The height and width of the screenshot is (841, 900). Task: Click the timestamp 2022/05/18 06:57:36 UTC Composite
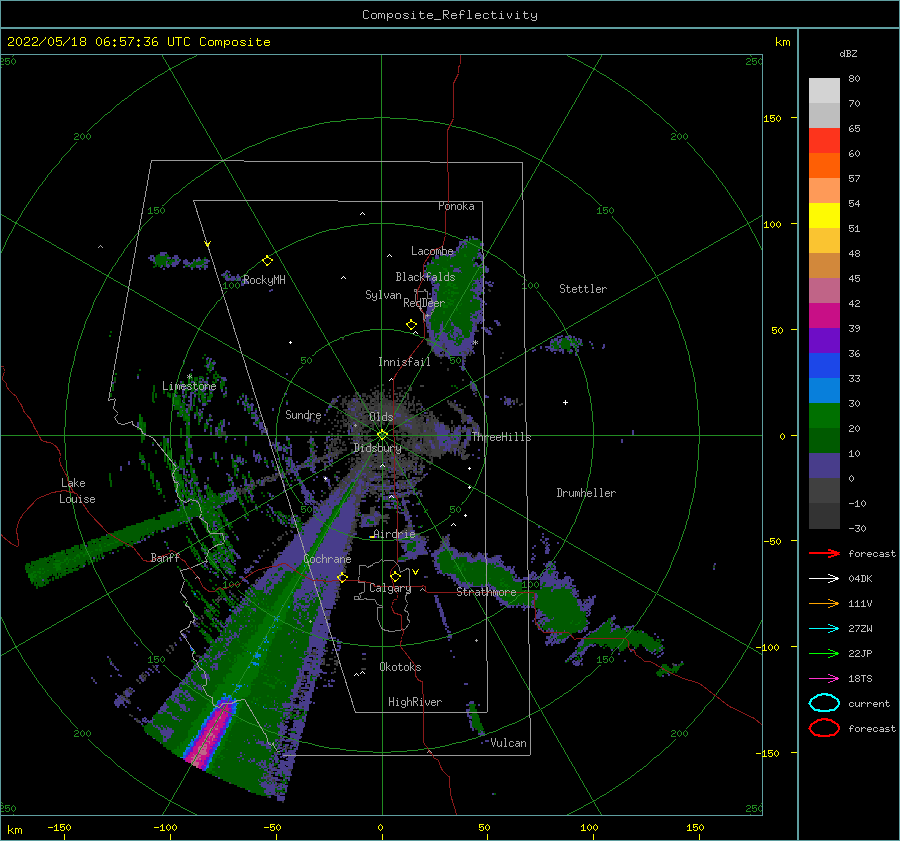(139, 42)
